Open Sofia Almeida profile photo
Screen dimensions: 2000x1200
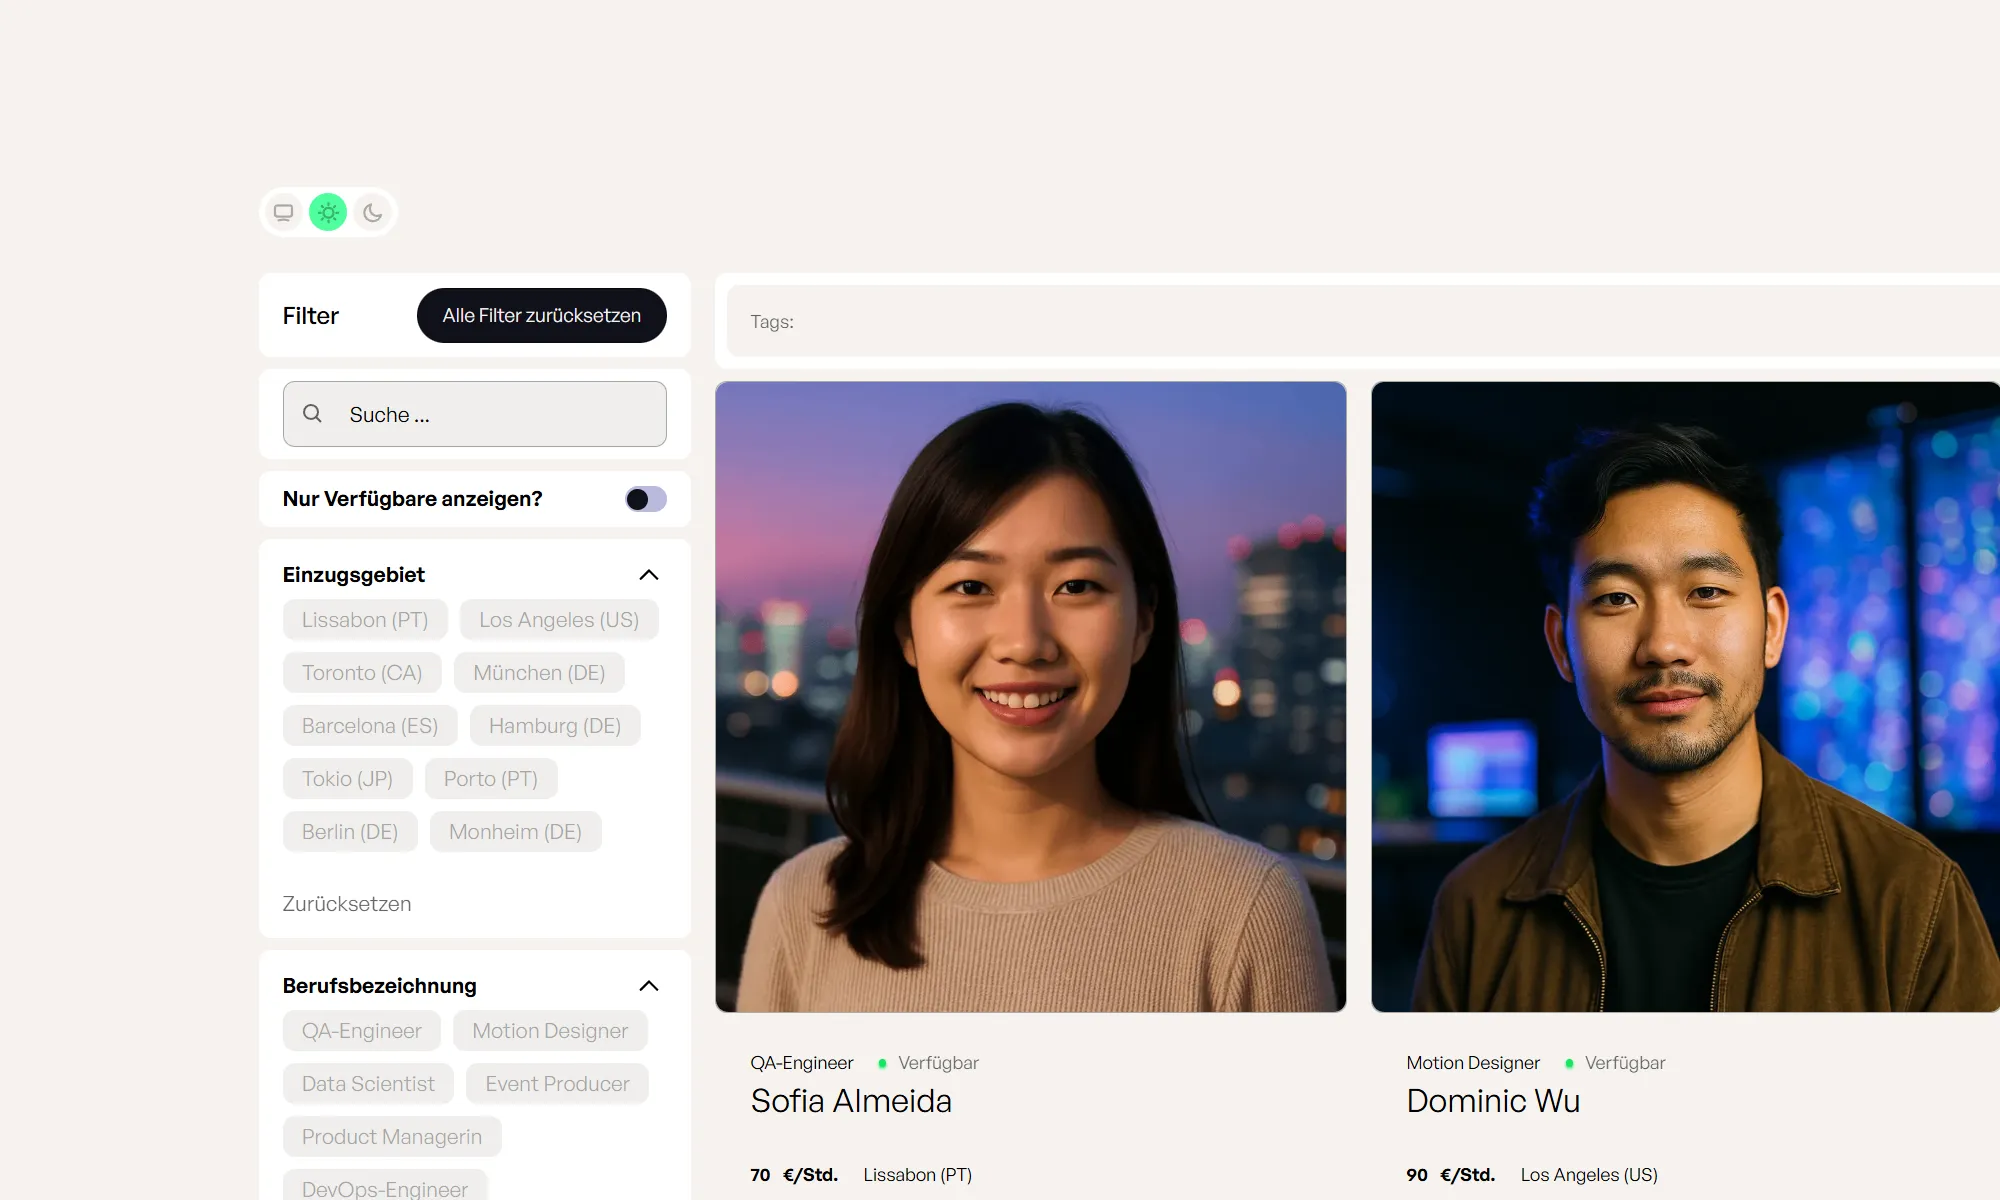pyautogui.click(x=1030, y=696)
